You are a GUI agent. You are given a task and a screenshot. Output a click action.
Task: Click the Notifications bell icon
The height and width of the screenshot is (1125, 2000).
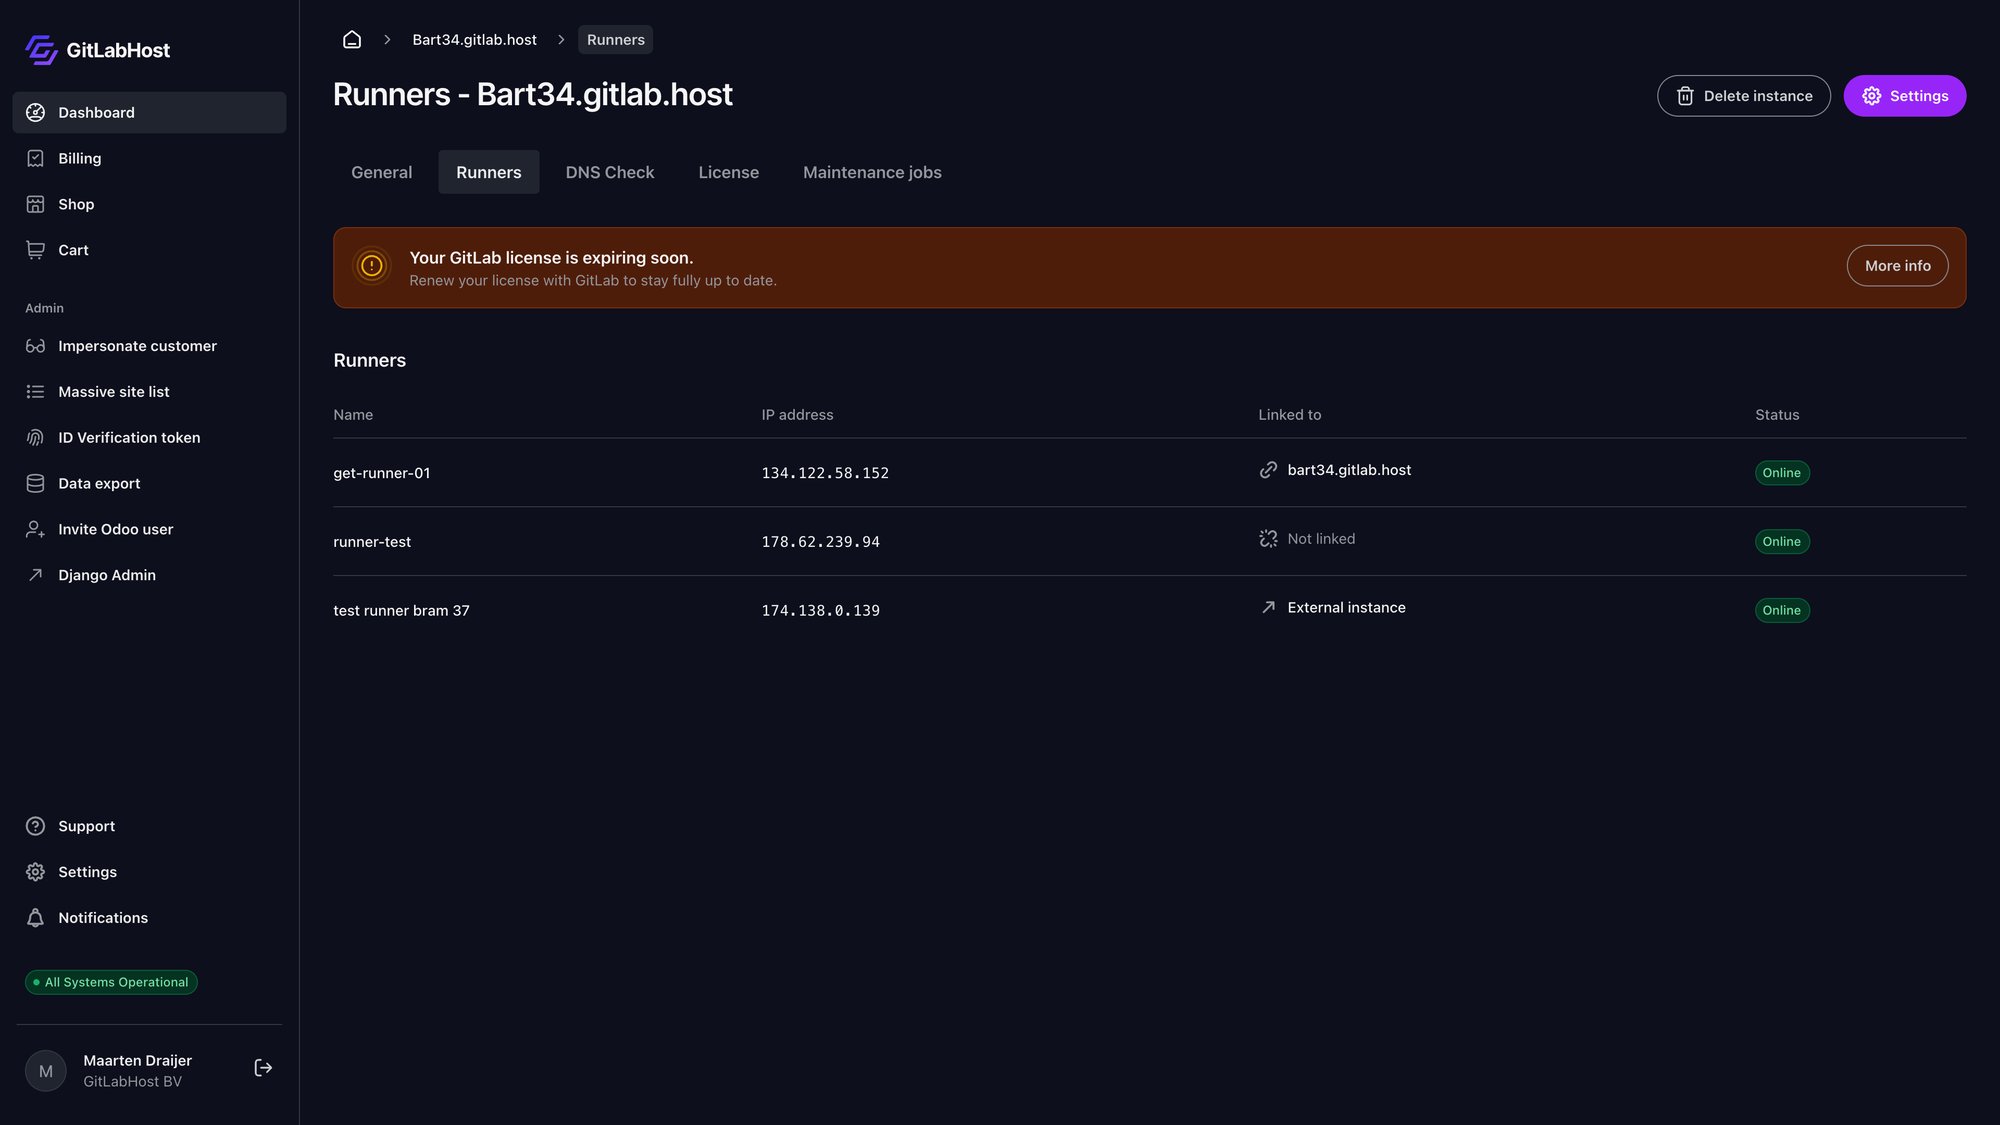(x=35, y=917)
